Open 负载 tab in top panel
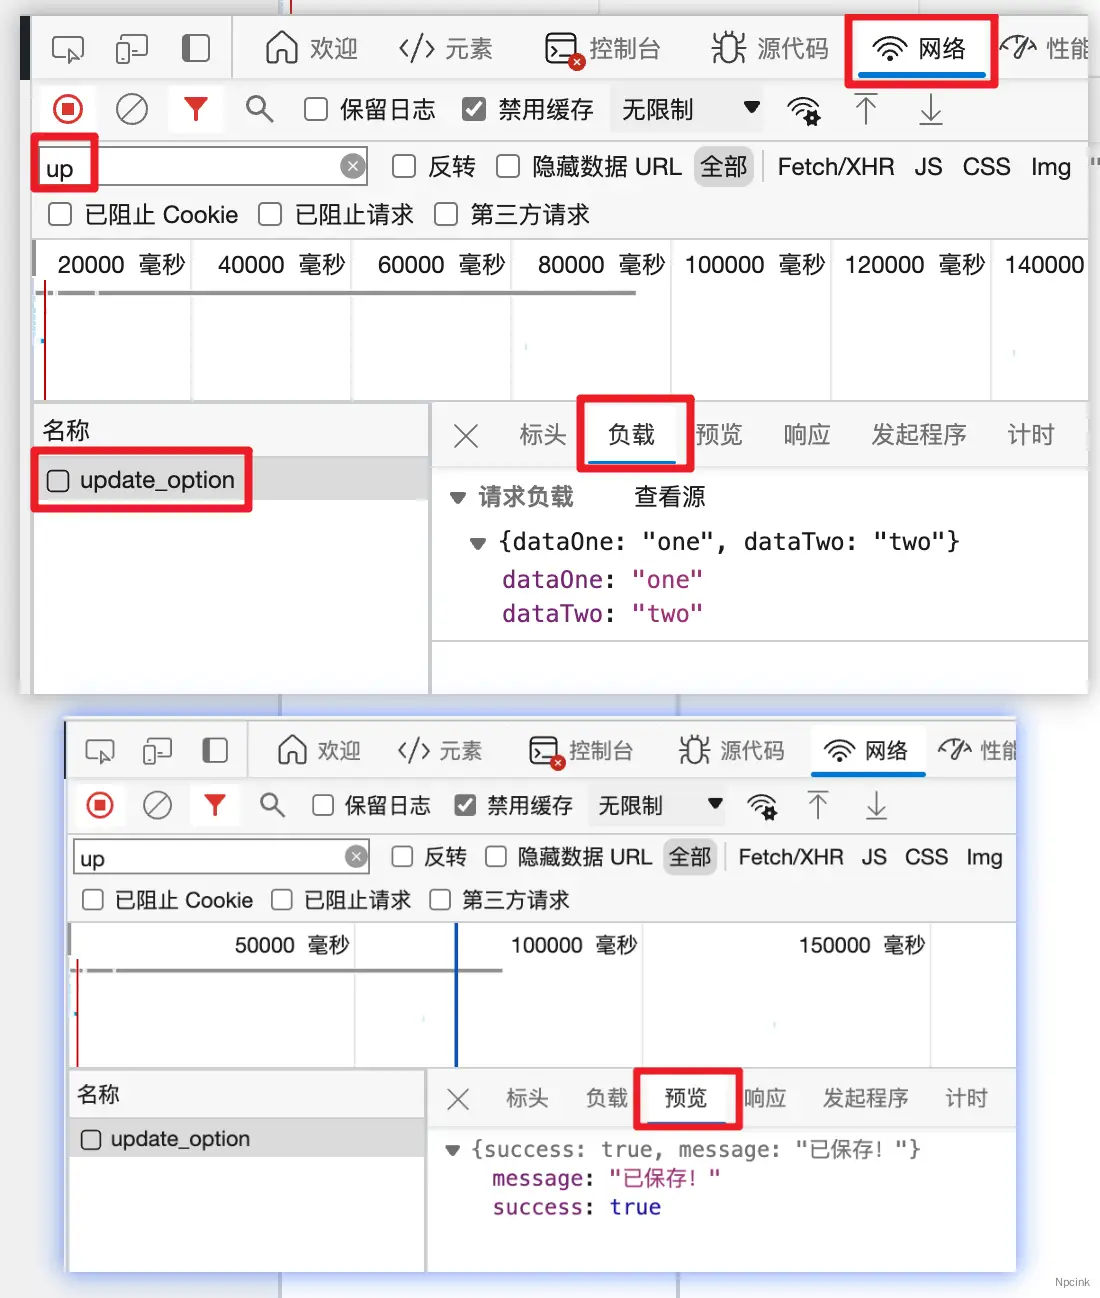The image size is (1100, 1298). (x=631, y=434)
